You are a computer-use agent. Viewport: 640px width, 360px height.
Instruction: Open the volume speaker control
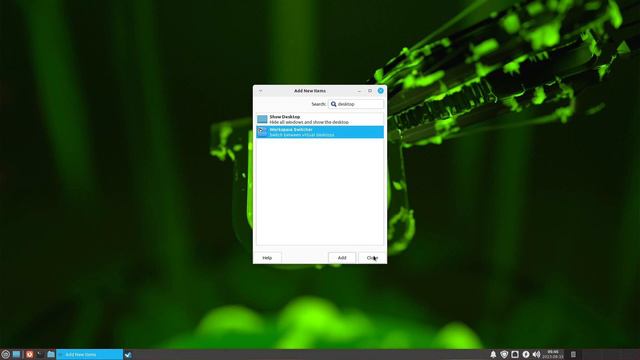pyautogui.click(x=536, y=354)
